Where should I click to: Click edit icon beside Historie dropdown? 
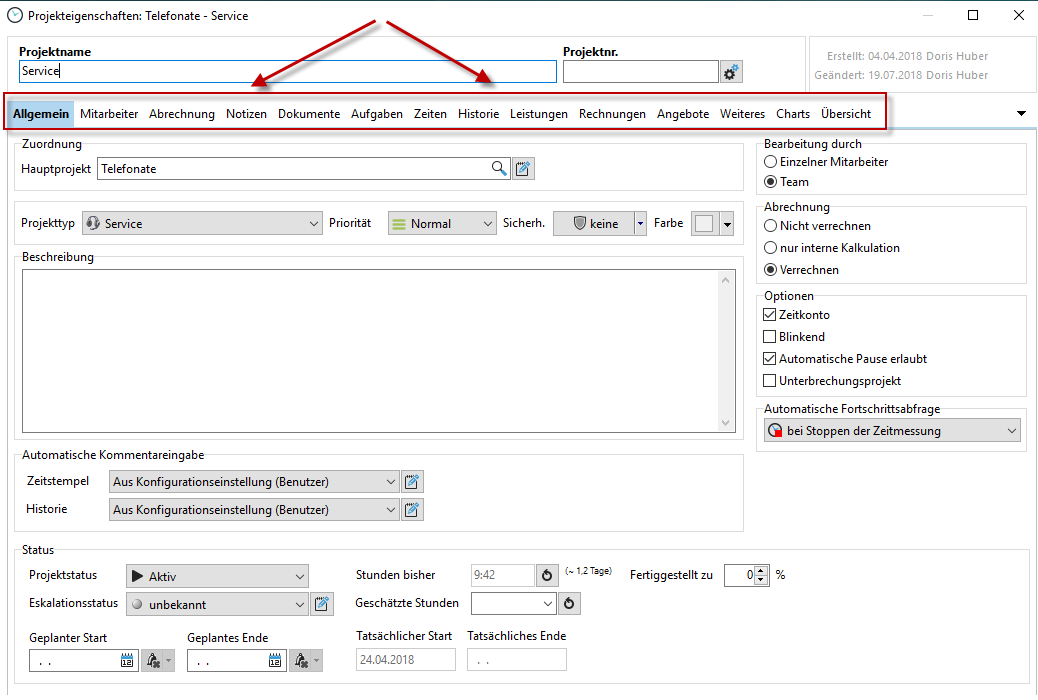(x=412, y=510)
